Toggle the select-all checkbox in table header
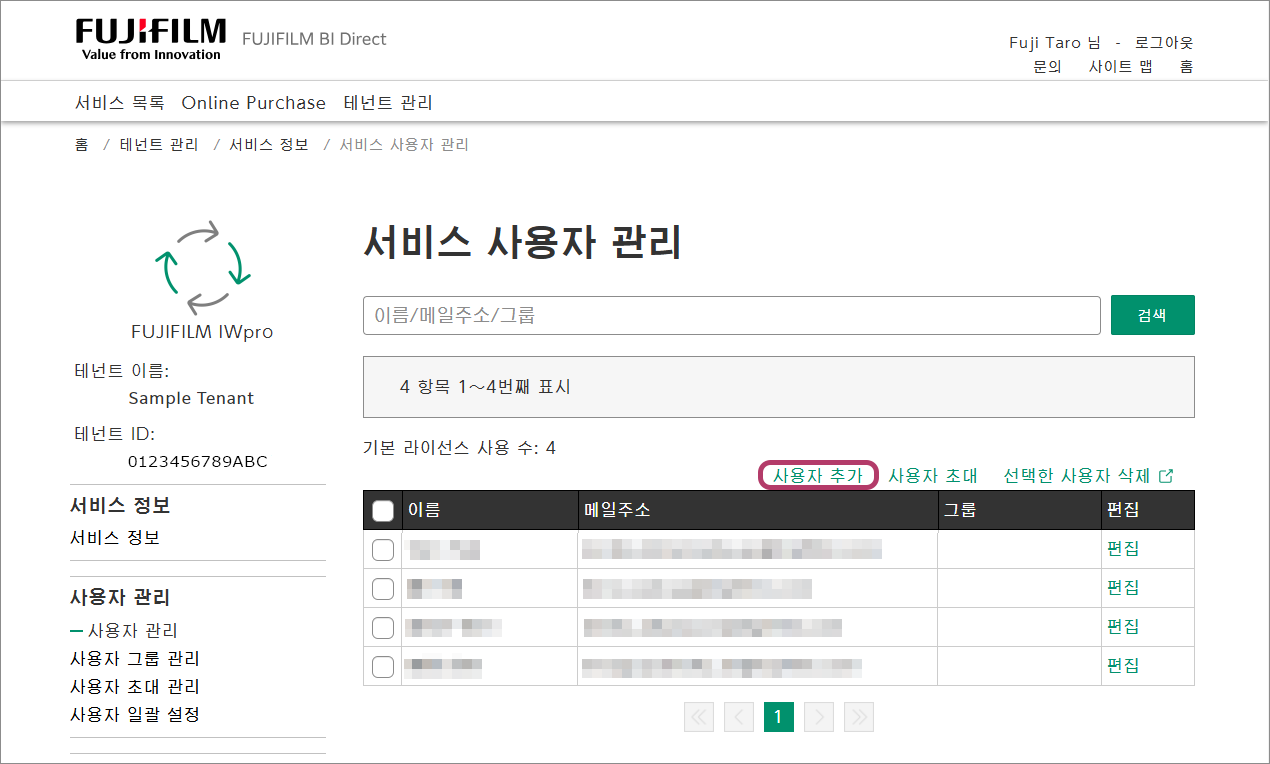This screenshot has height=764, width=1270. 383,511
